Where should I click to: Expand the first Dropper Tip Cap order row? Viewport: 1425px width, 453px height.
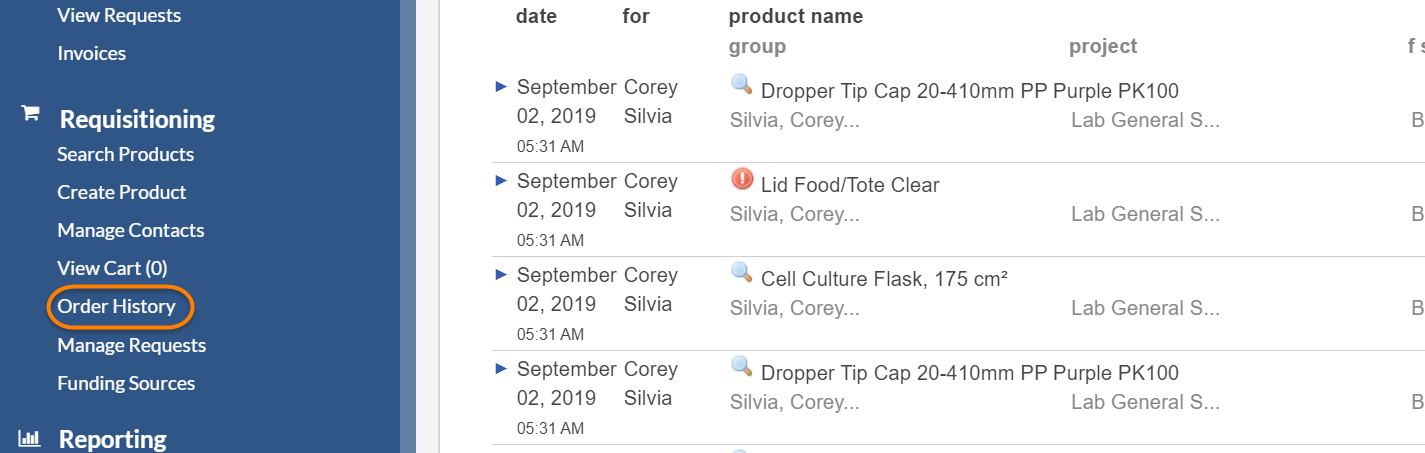pyautogui.click(x=502, y=87)
